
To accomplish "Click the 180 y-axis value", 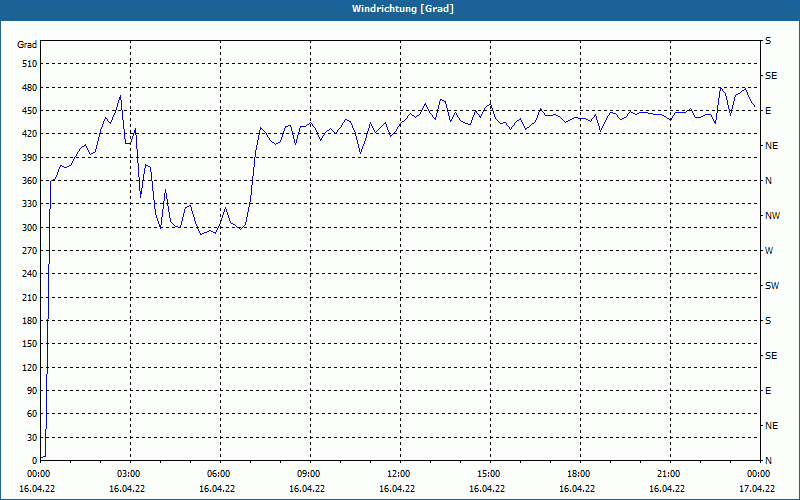I will coord(30,320).
